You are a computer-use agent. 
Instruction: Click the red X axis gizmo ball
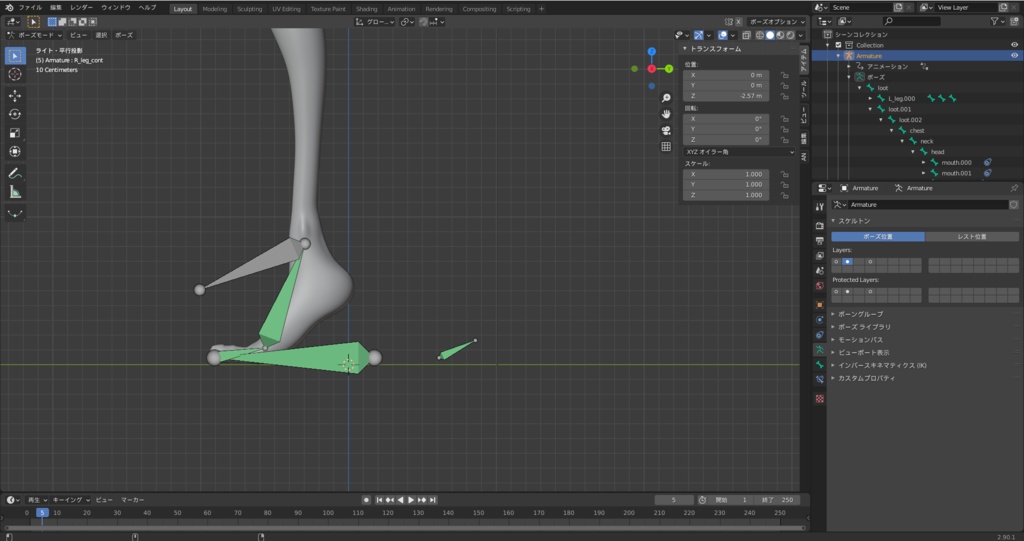coord(651,69)
